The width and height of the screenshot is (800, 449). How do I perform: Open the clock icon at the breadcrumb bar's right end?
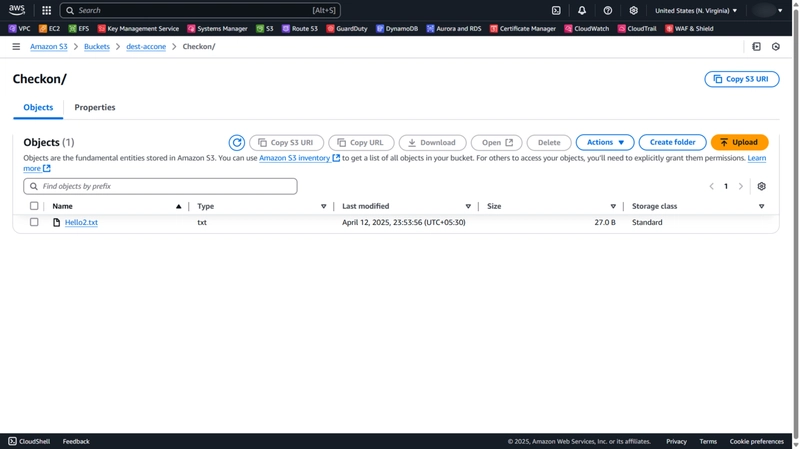tap(776, 46)
